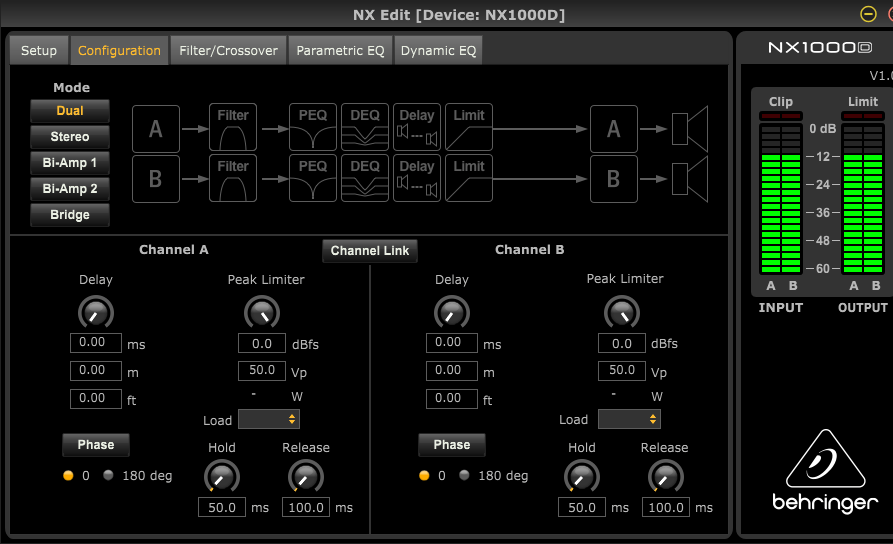Open the Dynamic EQ tab
The image size is (893, 544).
click(x=439, y=50)
